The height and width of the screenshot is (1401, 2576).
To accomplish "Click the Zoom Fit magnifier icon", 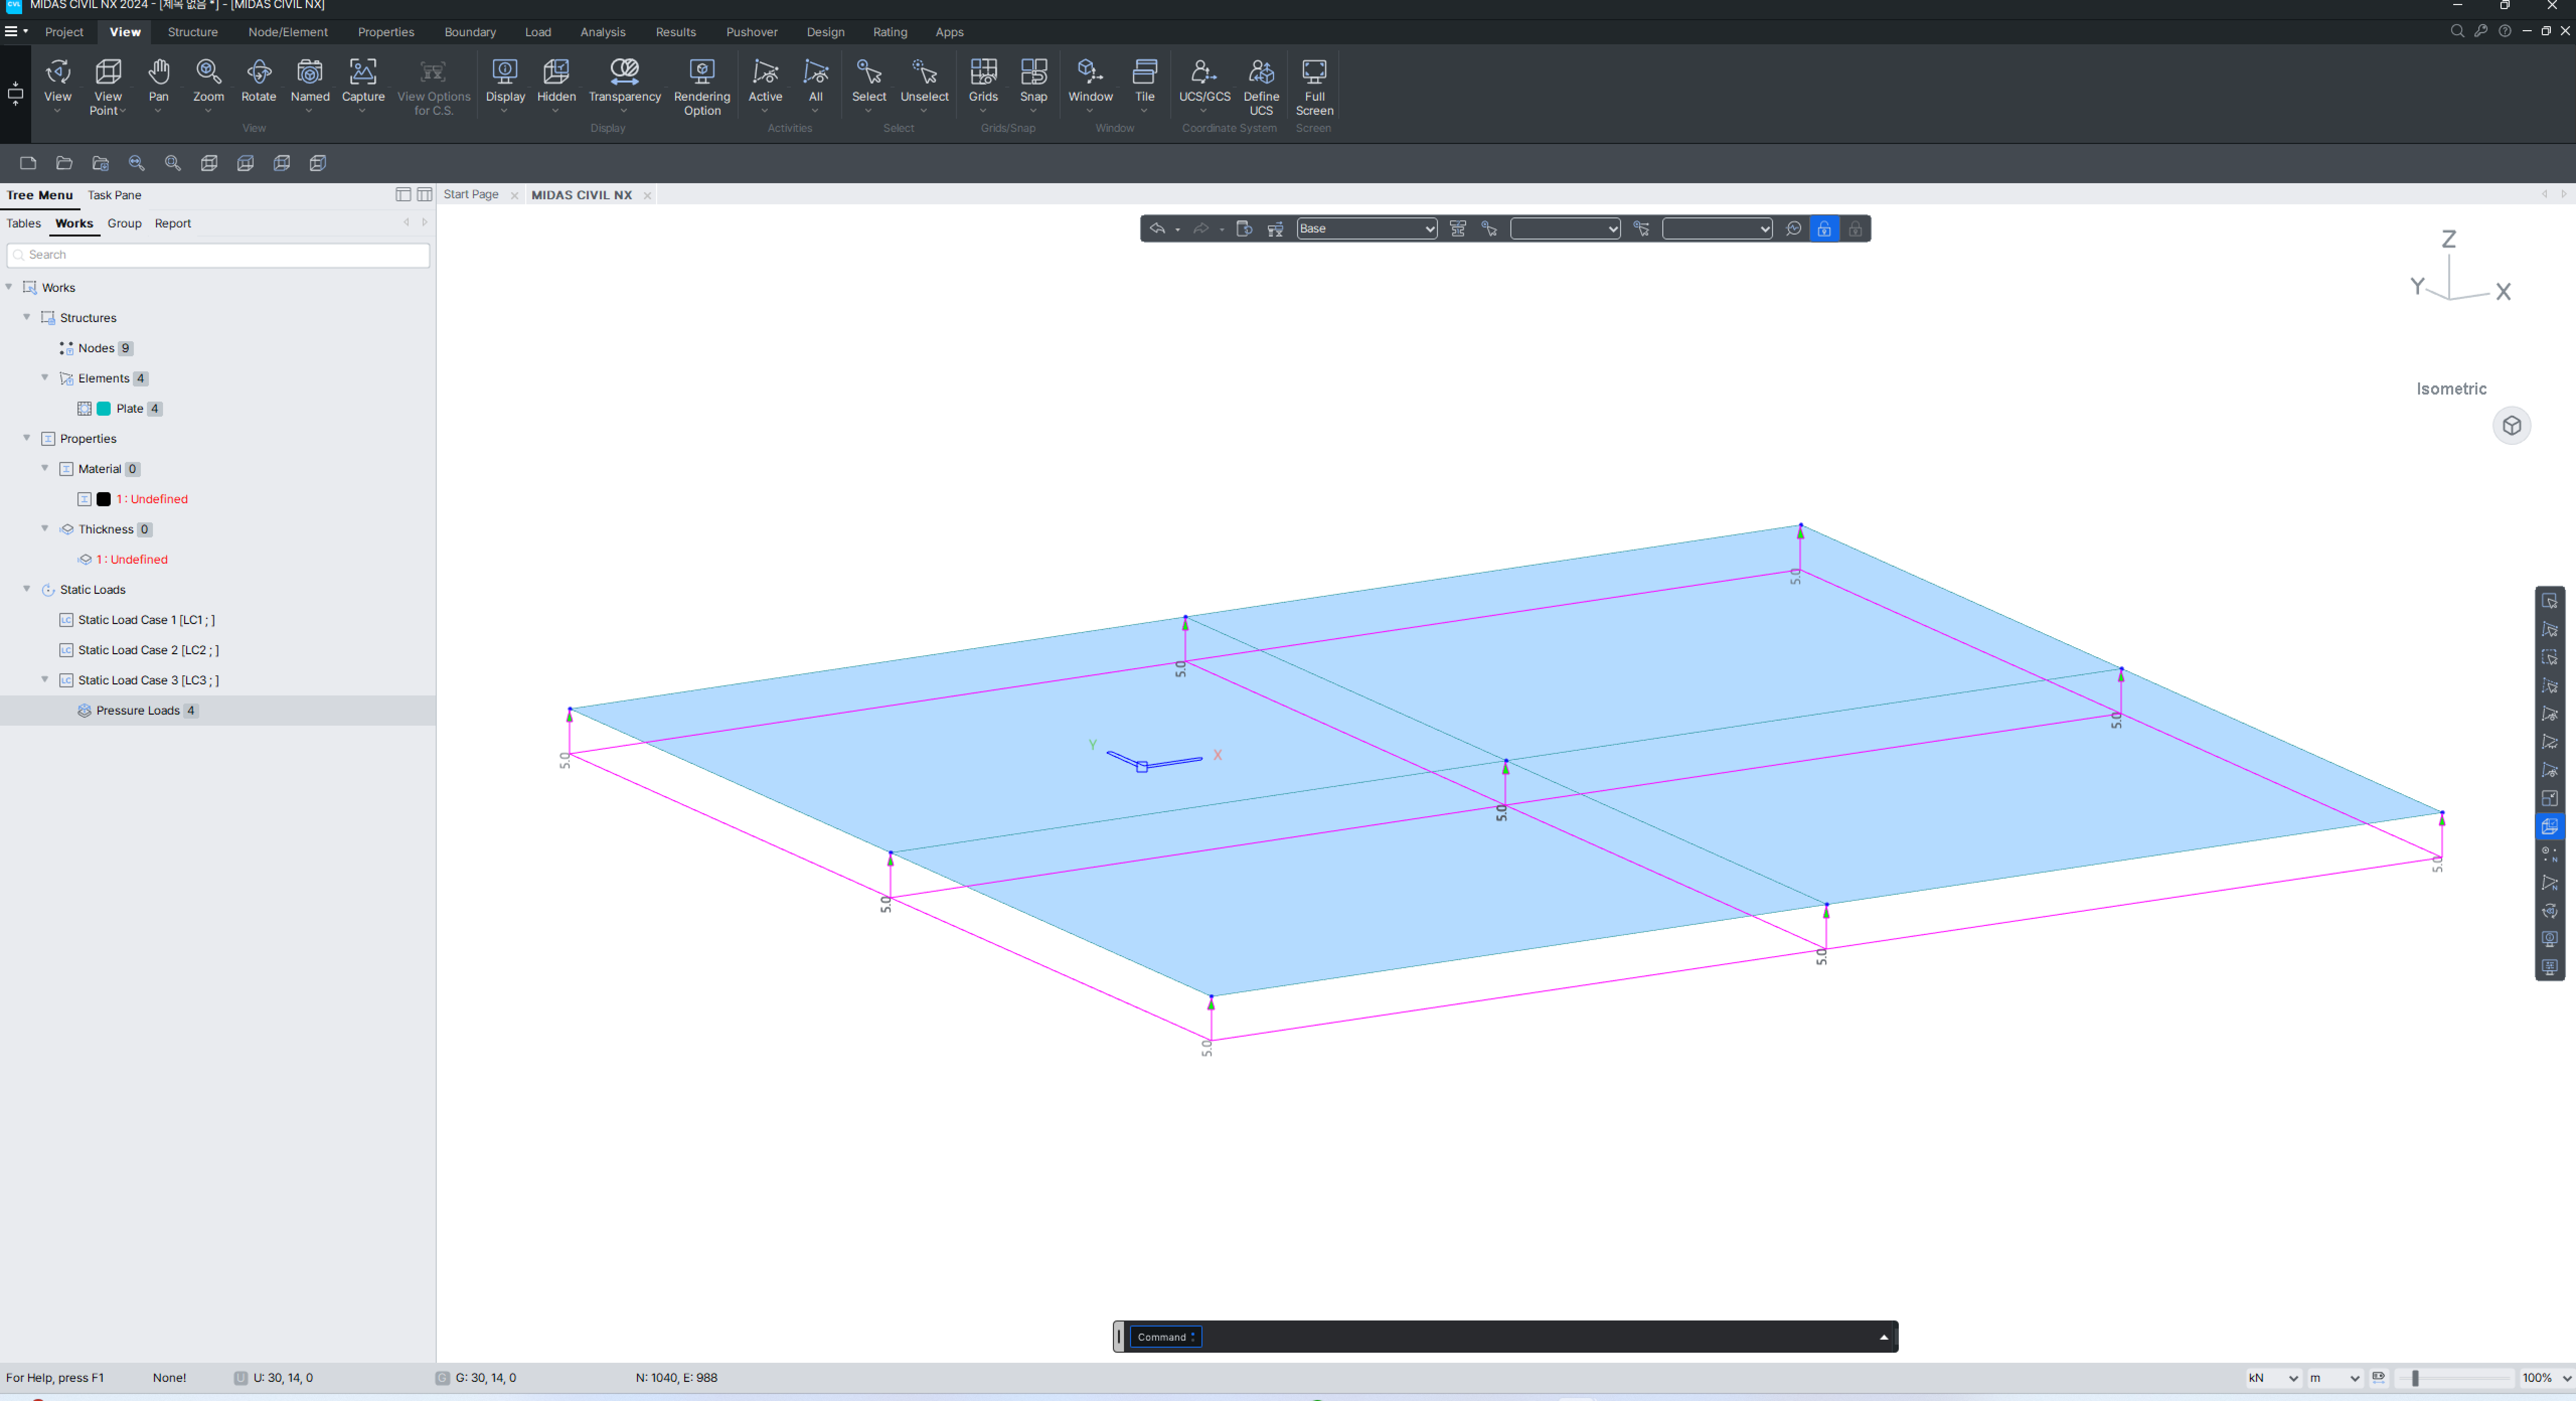I will pyautogui.click(x=136, y=163).
